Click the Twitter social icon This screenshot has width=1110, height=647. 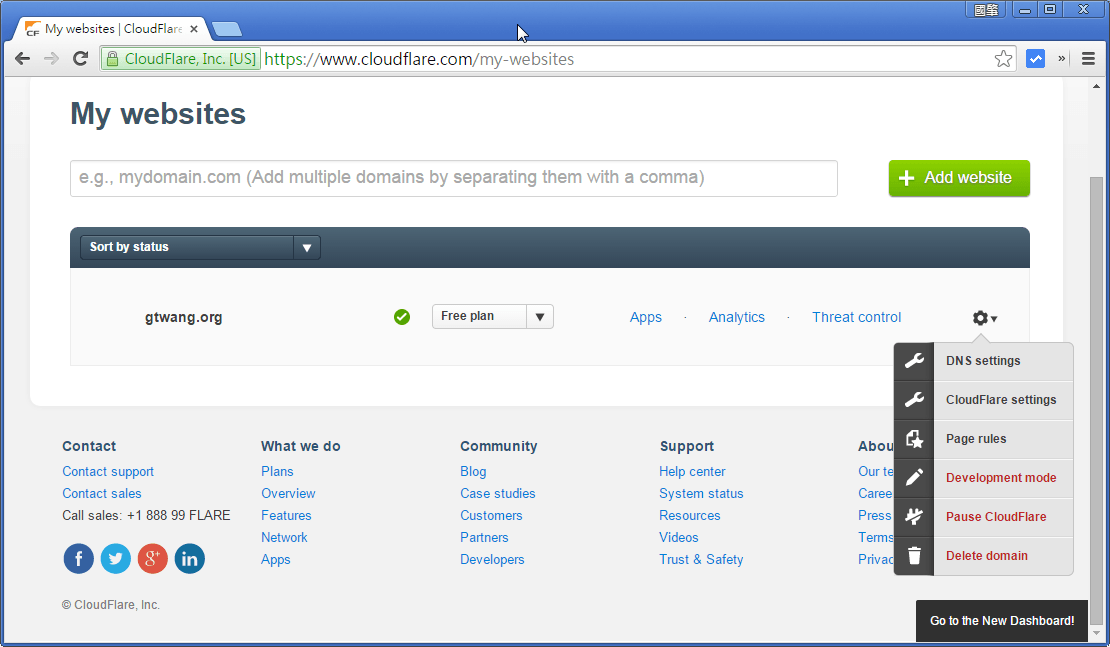[115, 559]
